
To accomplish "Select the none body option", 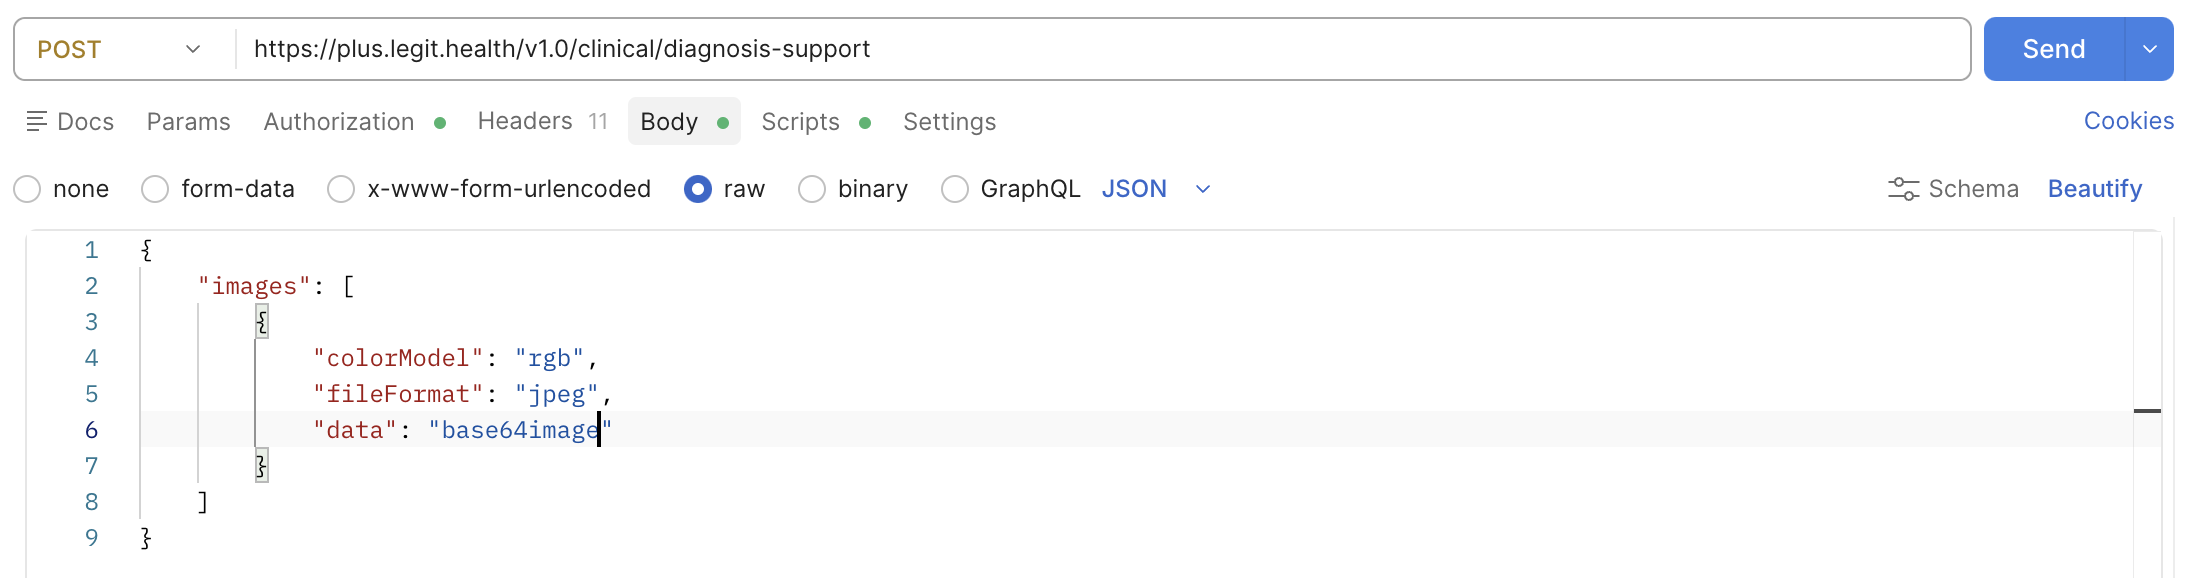I will tap(28, 189).
